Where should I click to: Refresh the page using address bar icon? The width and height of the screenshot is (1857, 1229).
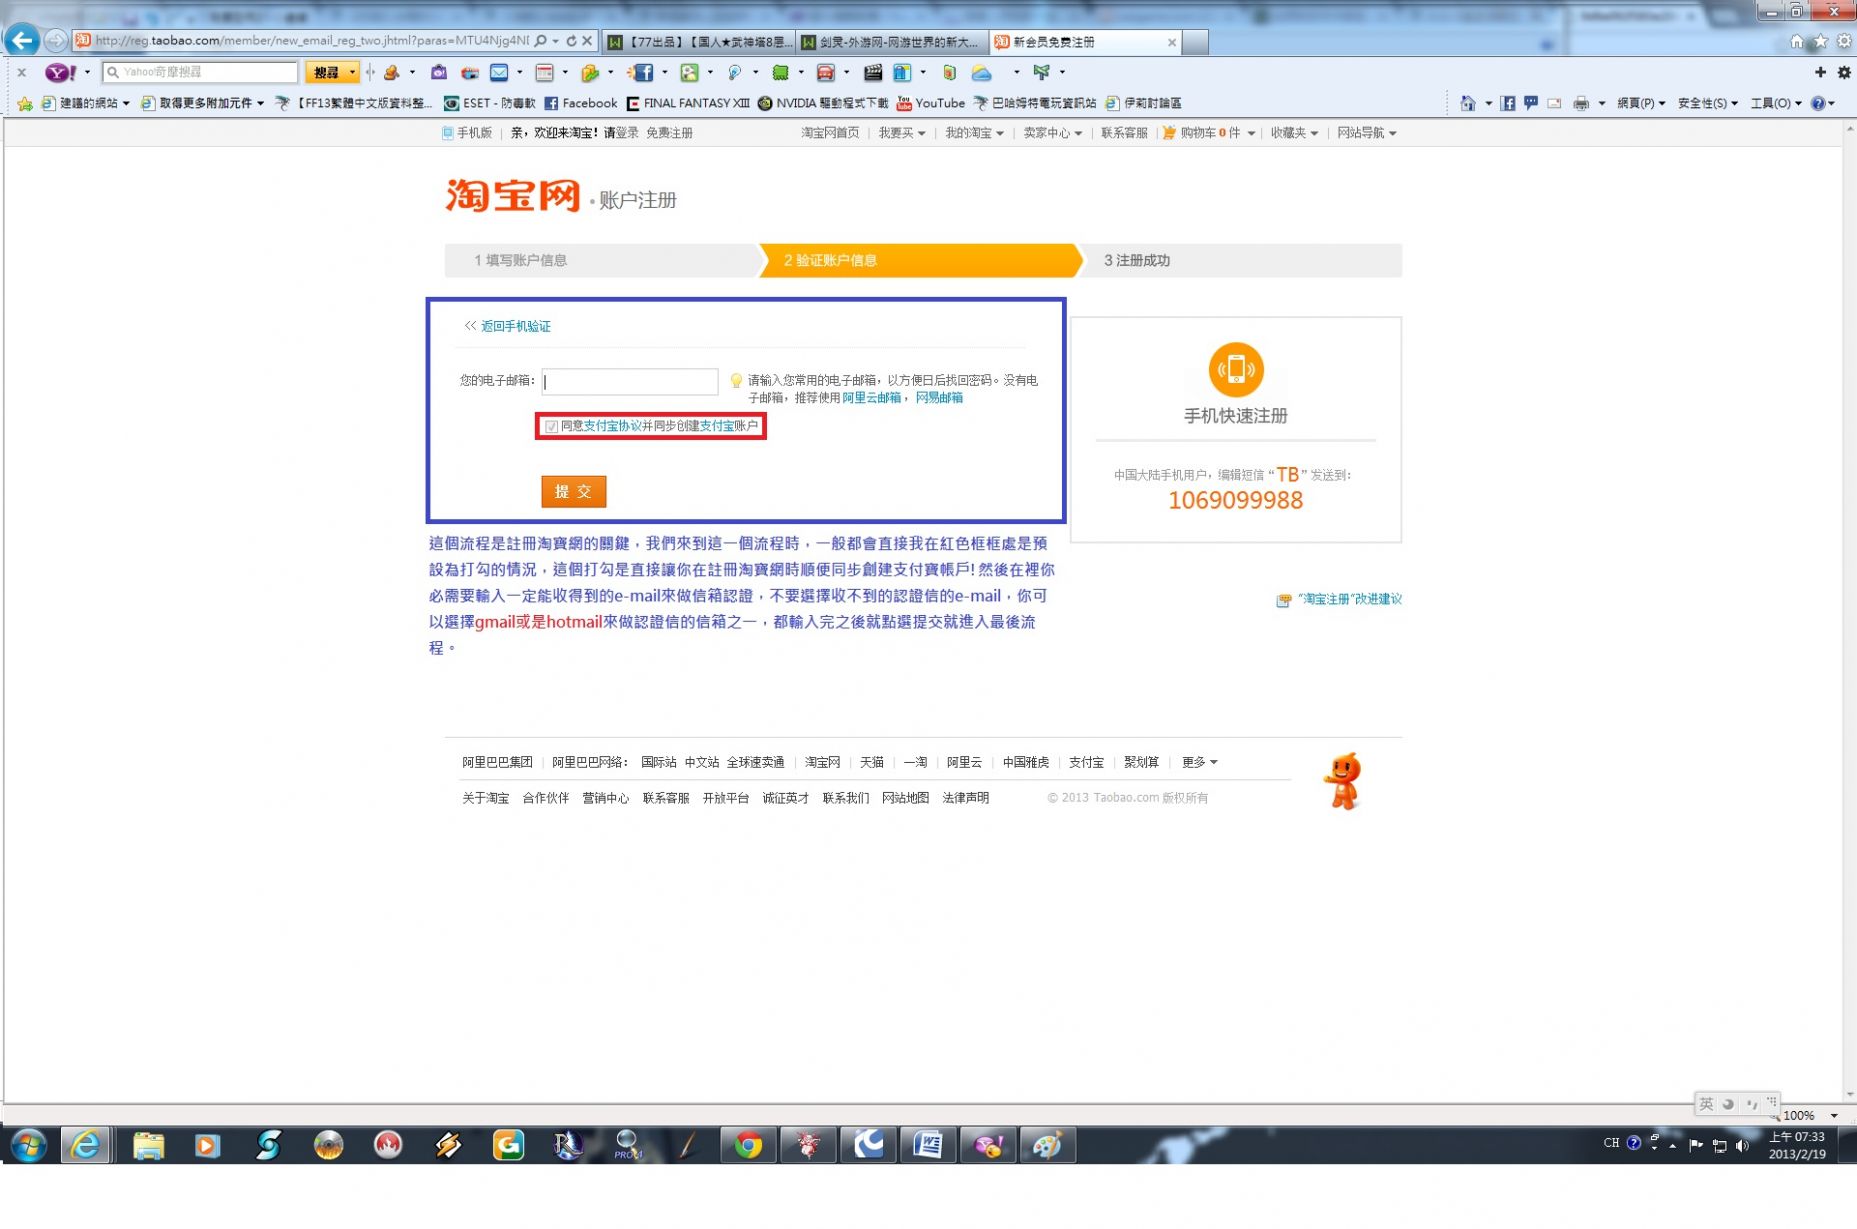[571, 41]
